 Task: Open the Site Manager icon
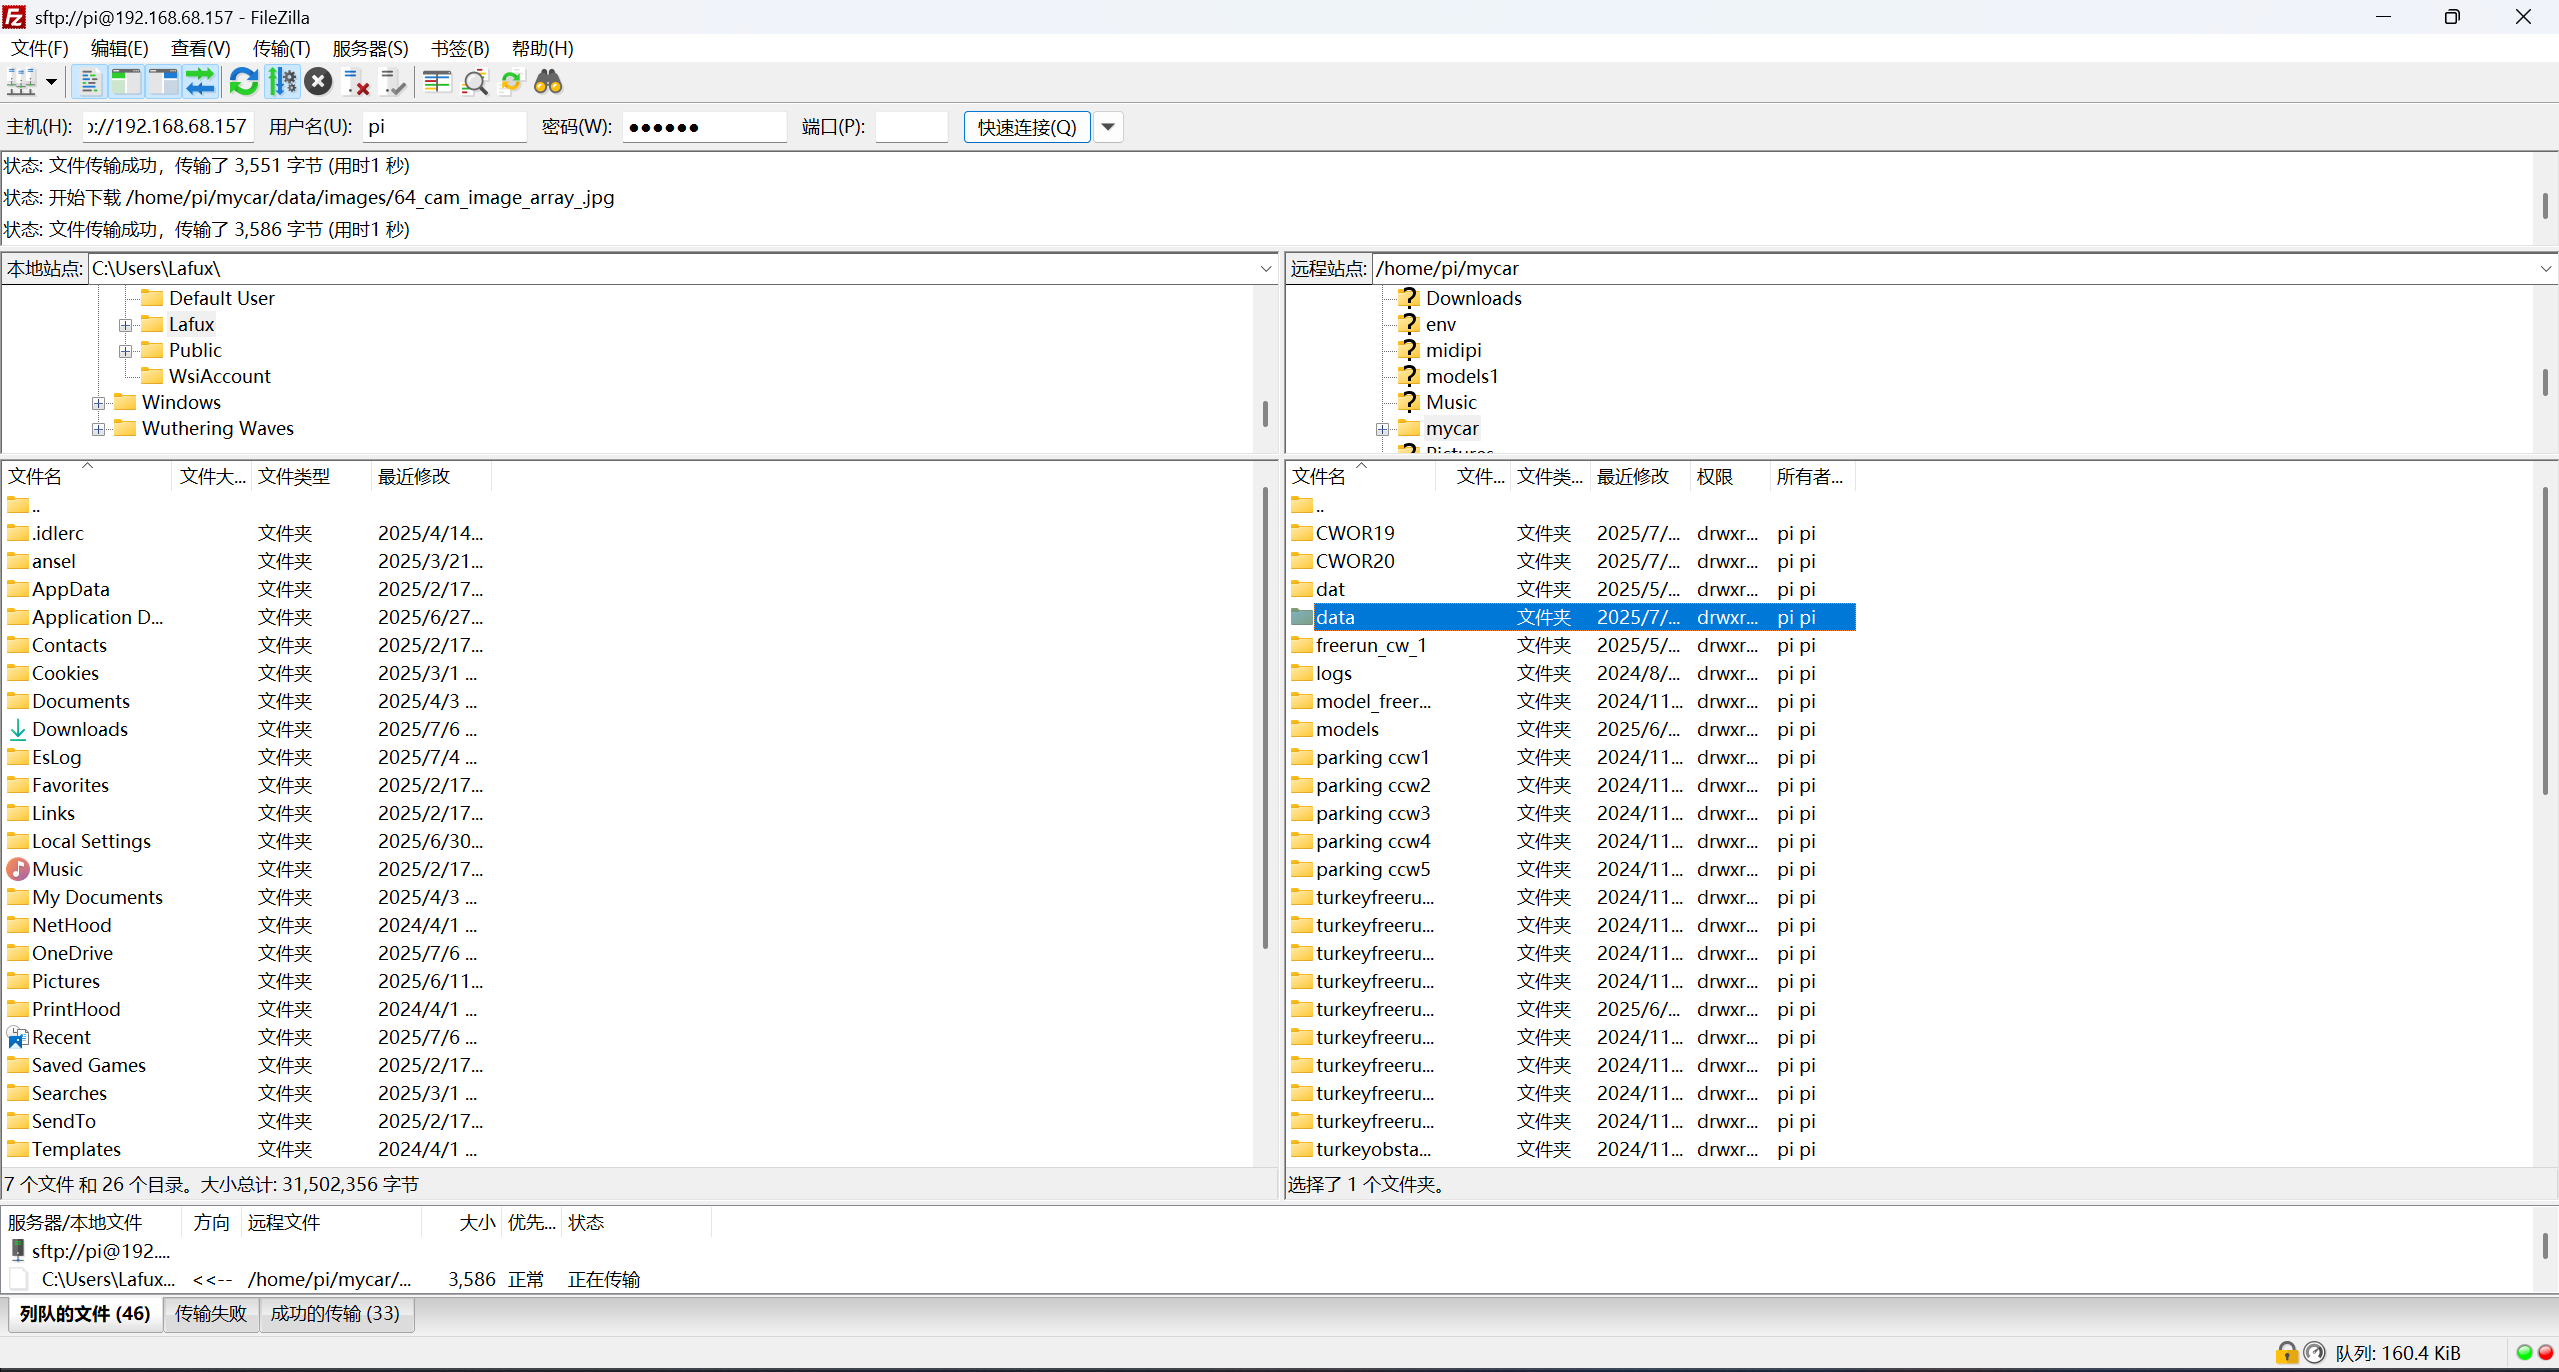[x=22, y=82]
